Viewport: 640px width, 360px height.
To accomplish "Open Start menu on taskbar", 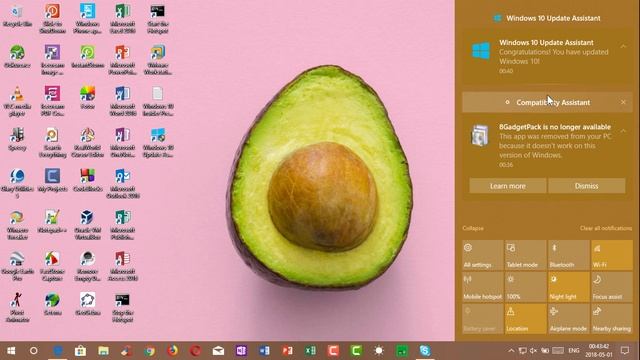I will click(11, 351).
